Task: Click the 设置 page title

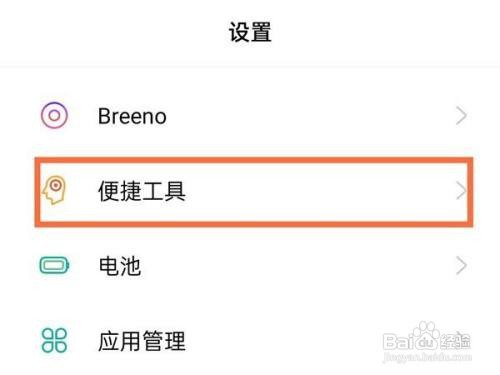Action: pyautogui.click(x=250, y=32)
